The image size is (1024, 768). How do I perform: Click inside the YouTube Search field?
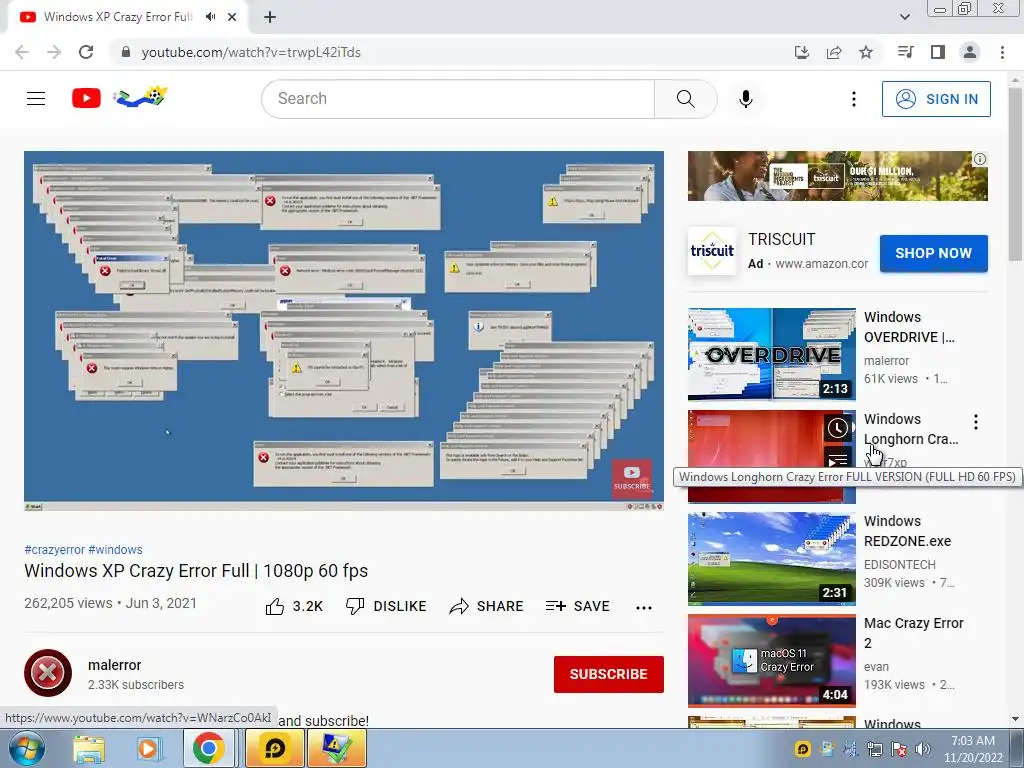tap(458, 99)
